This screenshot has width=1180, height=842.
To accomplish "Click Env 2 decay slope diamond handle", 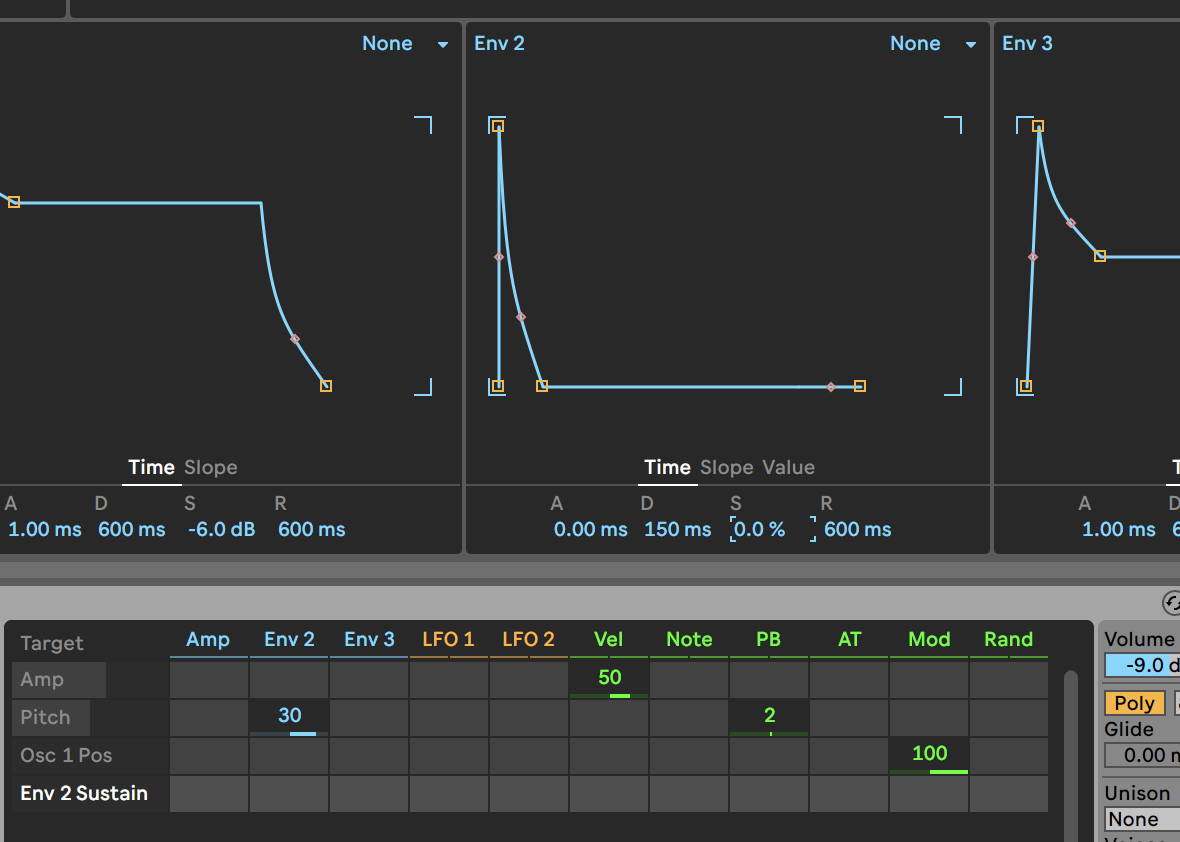I will (521, 317).
